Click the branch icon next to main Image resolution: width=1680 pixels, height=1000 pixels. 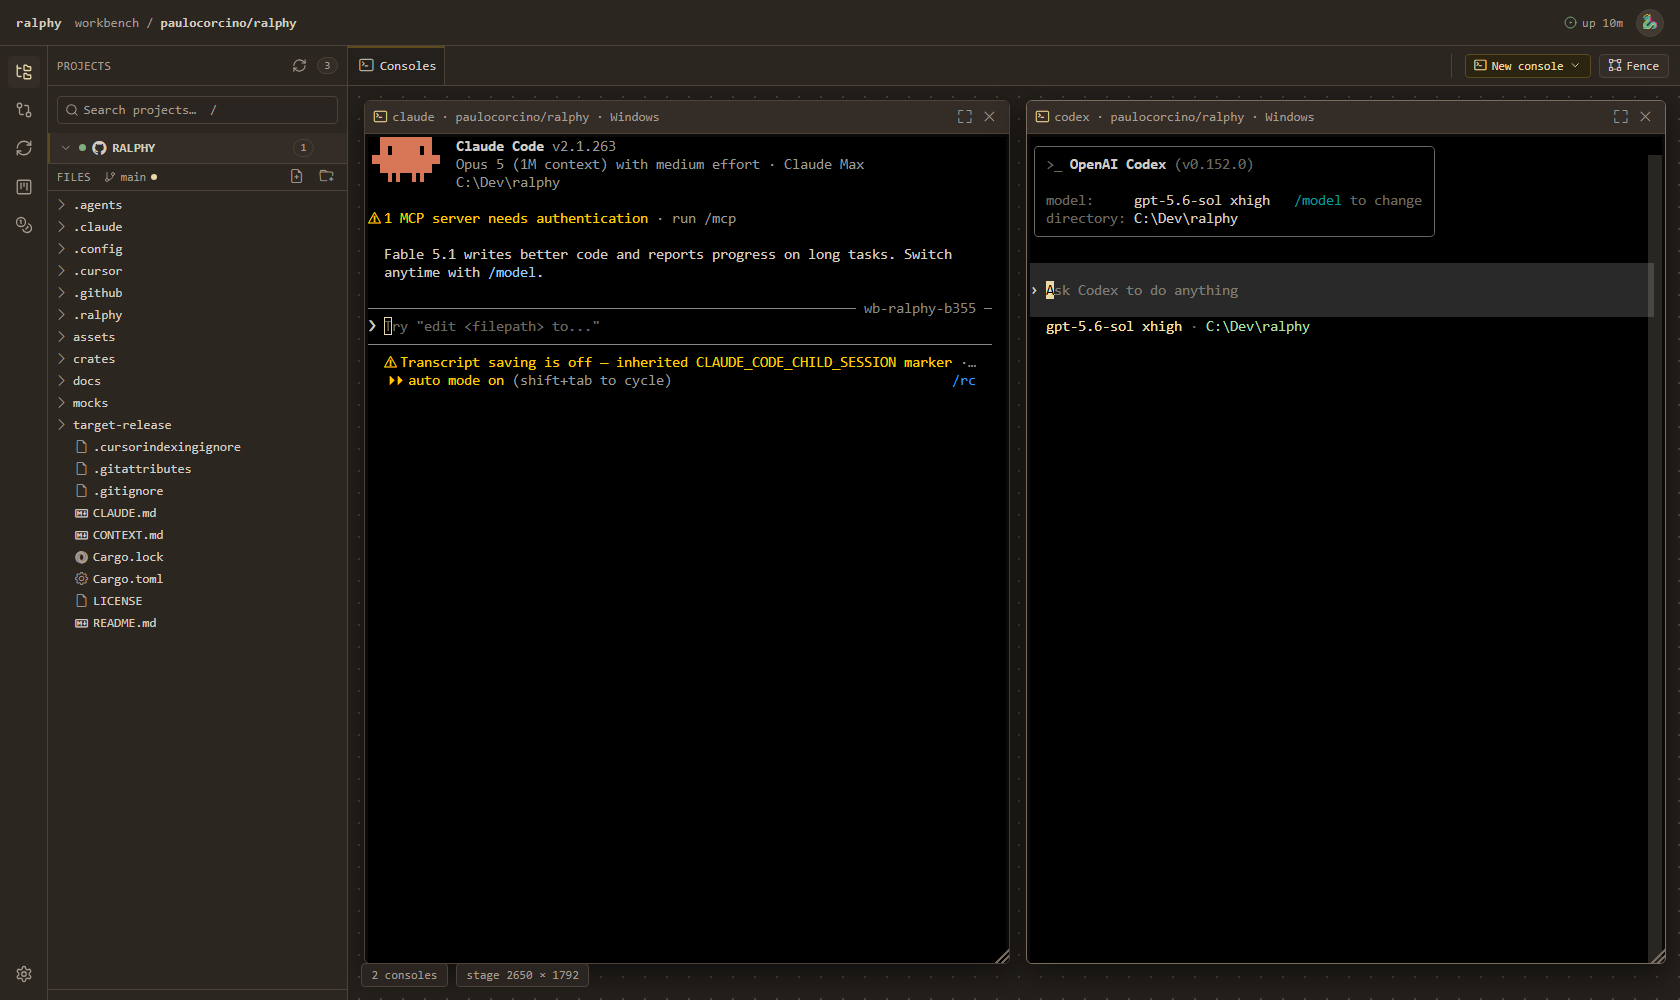(x=110, y=177)
